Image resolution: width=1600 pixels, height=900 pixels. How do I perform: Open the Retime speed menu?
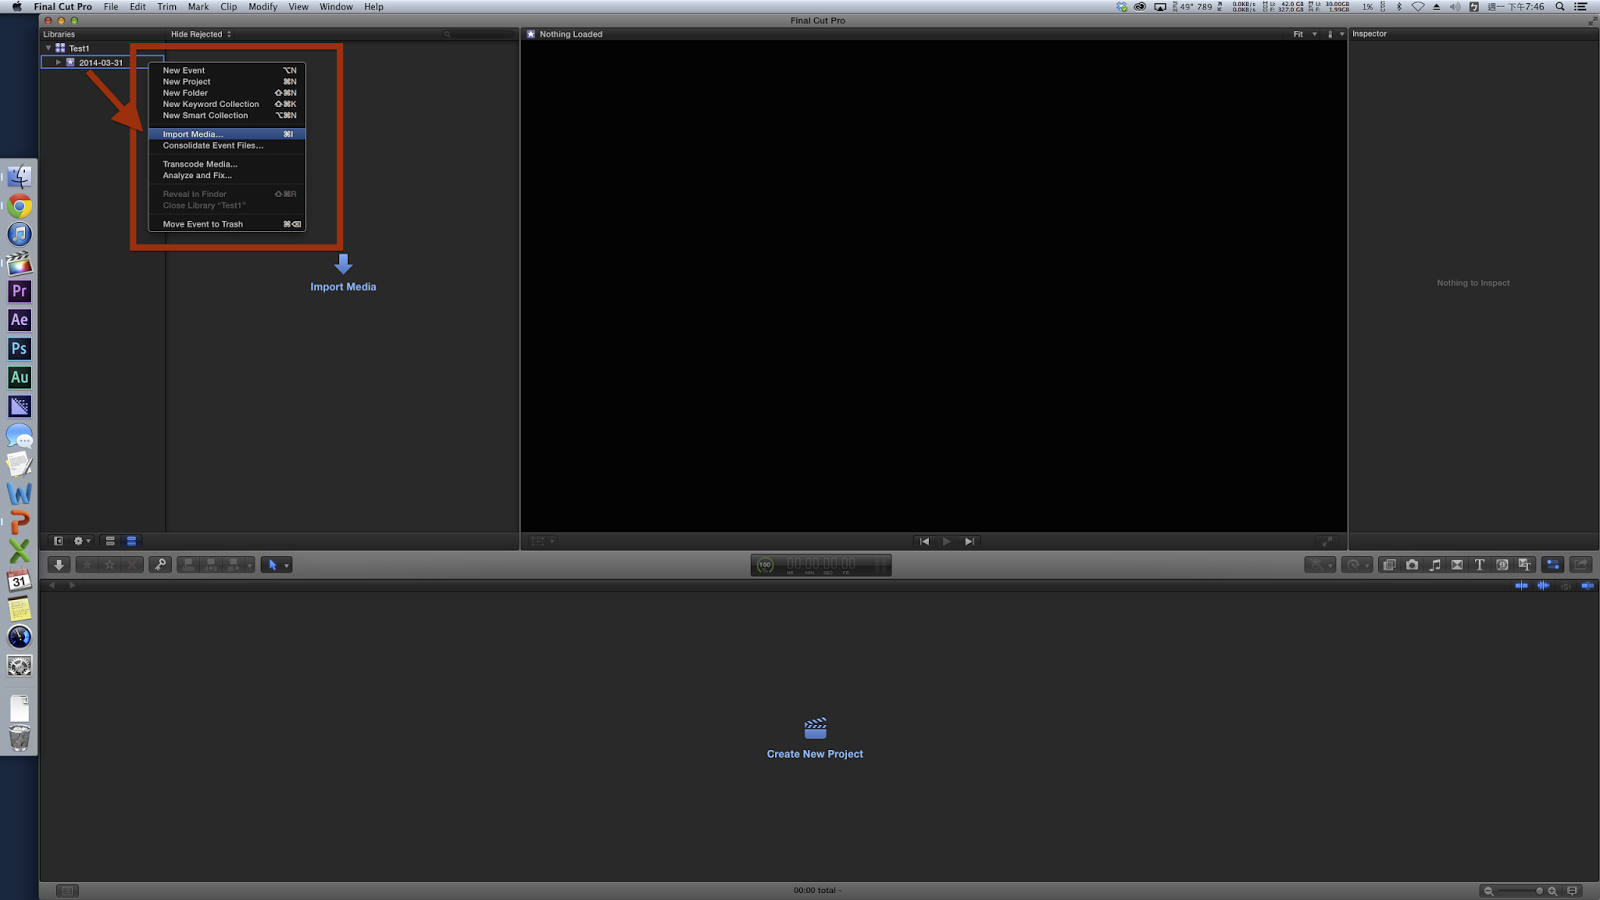[x=1356, y=565]
